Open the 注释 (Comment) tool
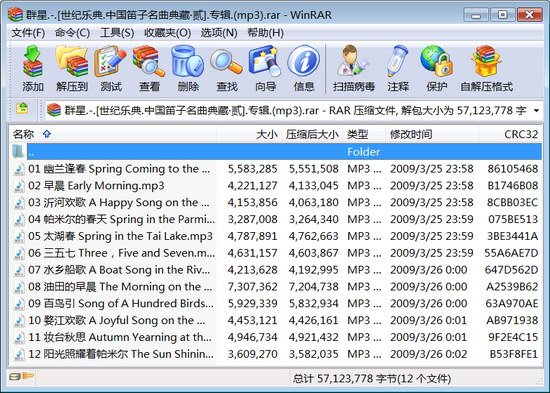Image resolution: width=550 pixels, height=393 pixels. (x=398, y=68)
